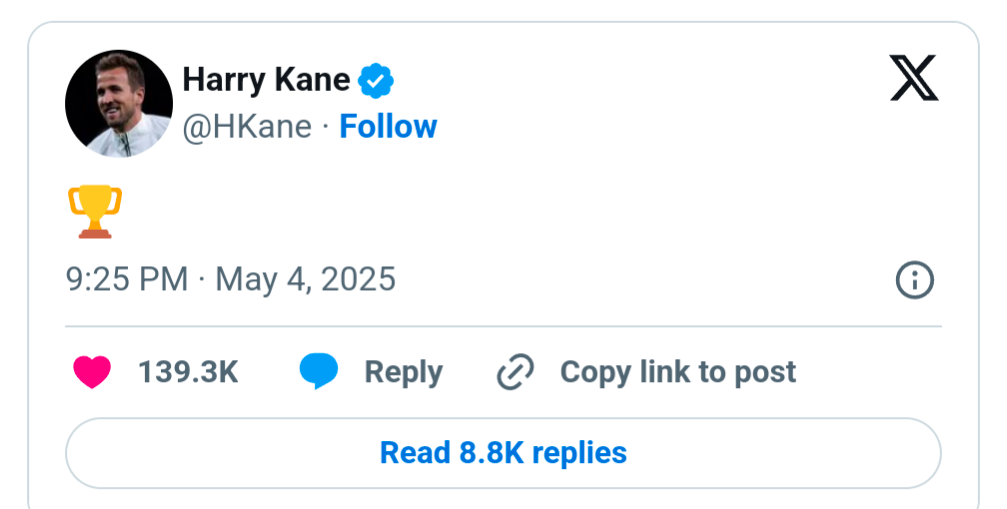This screenshot has width=1007, height=509.
Task: Click the chain link icon
Action: pyautogui.click(x=516, y=372)
